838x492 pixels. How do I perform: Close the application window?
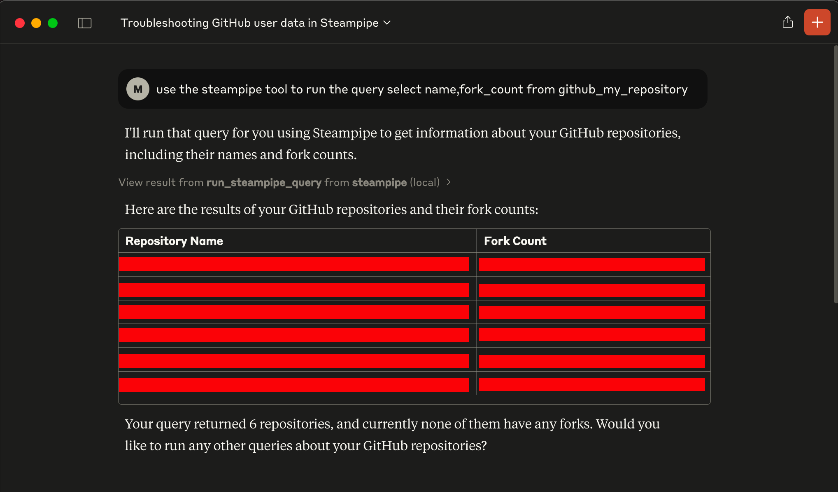click(19, 22)
